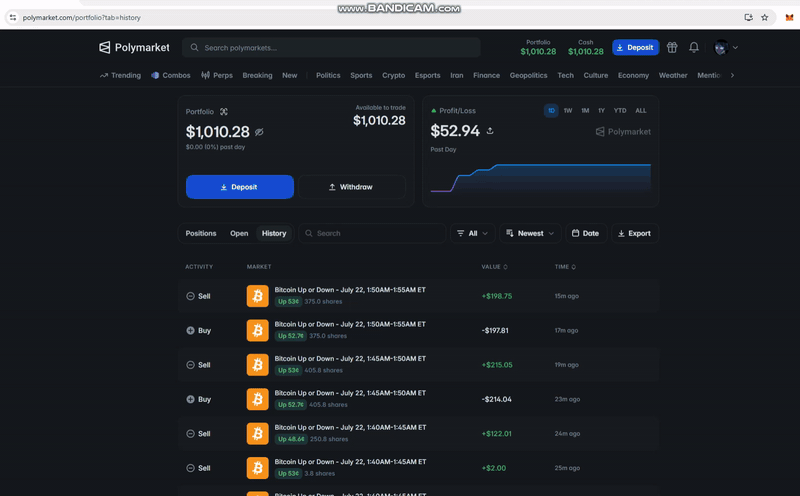
Task: Switch to the Open orders tab
Action: click(239, 233)
